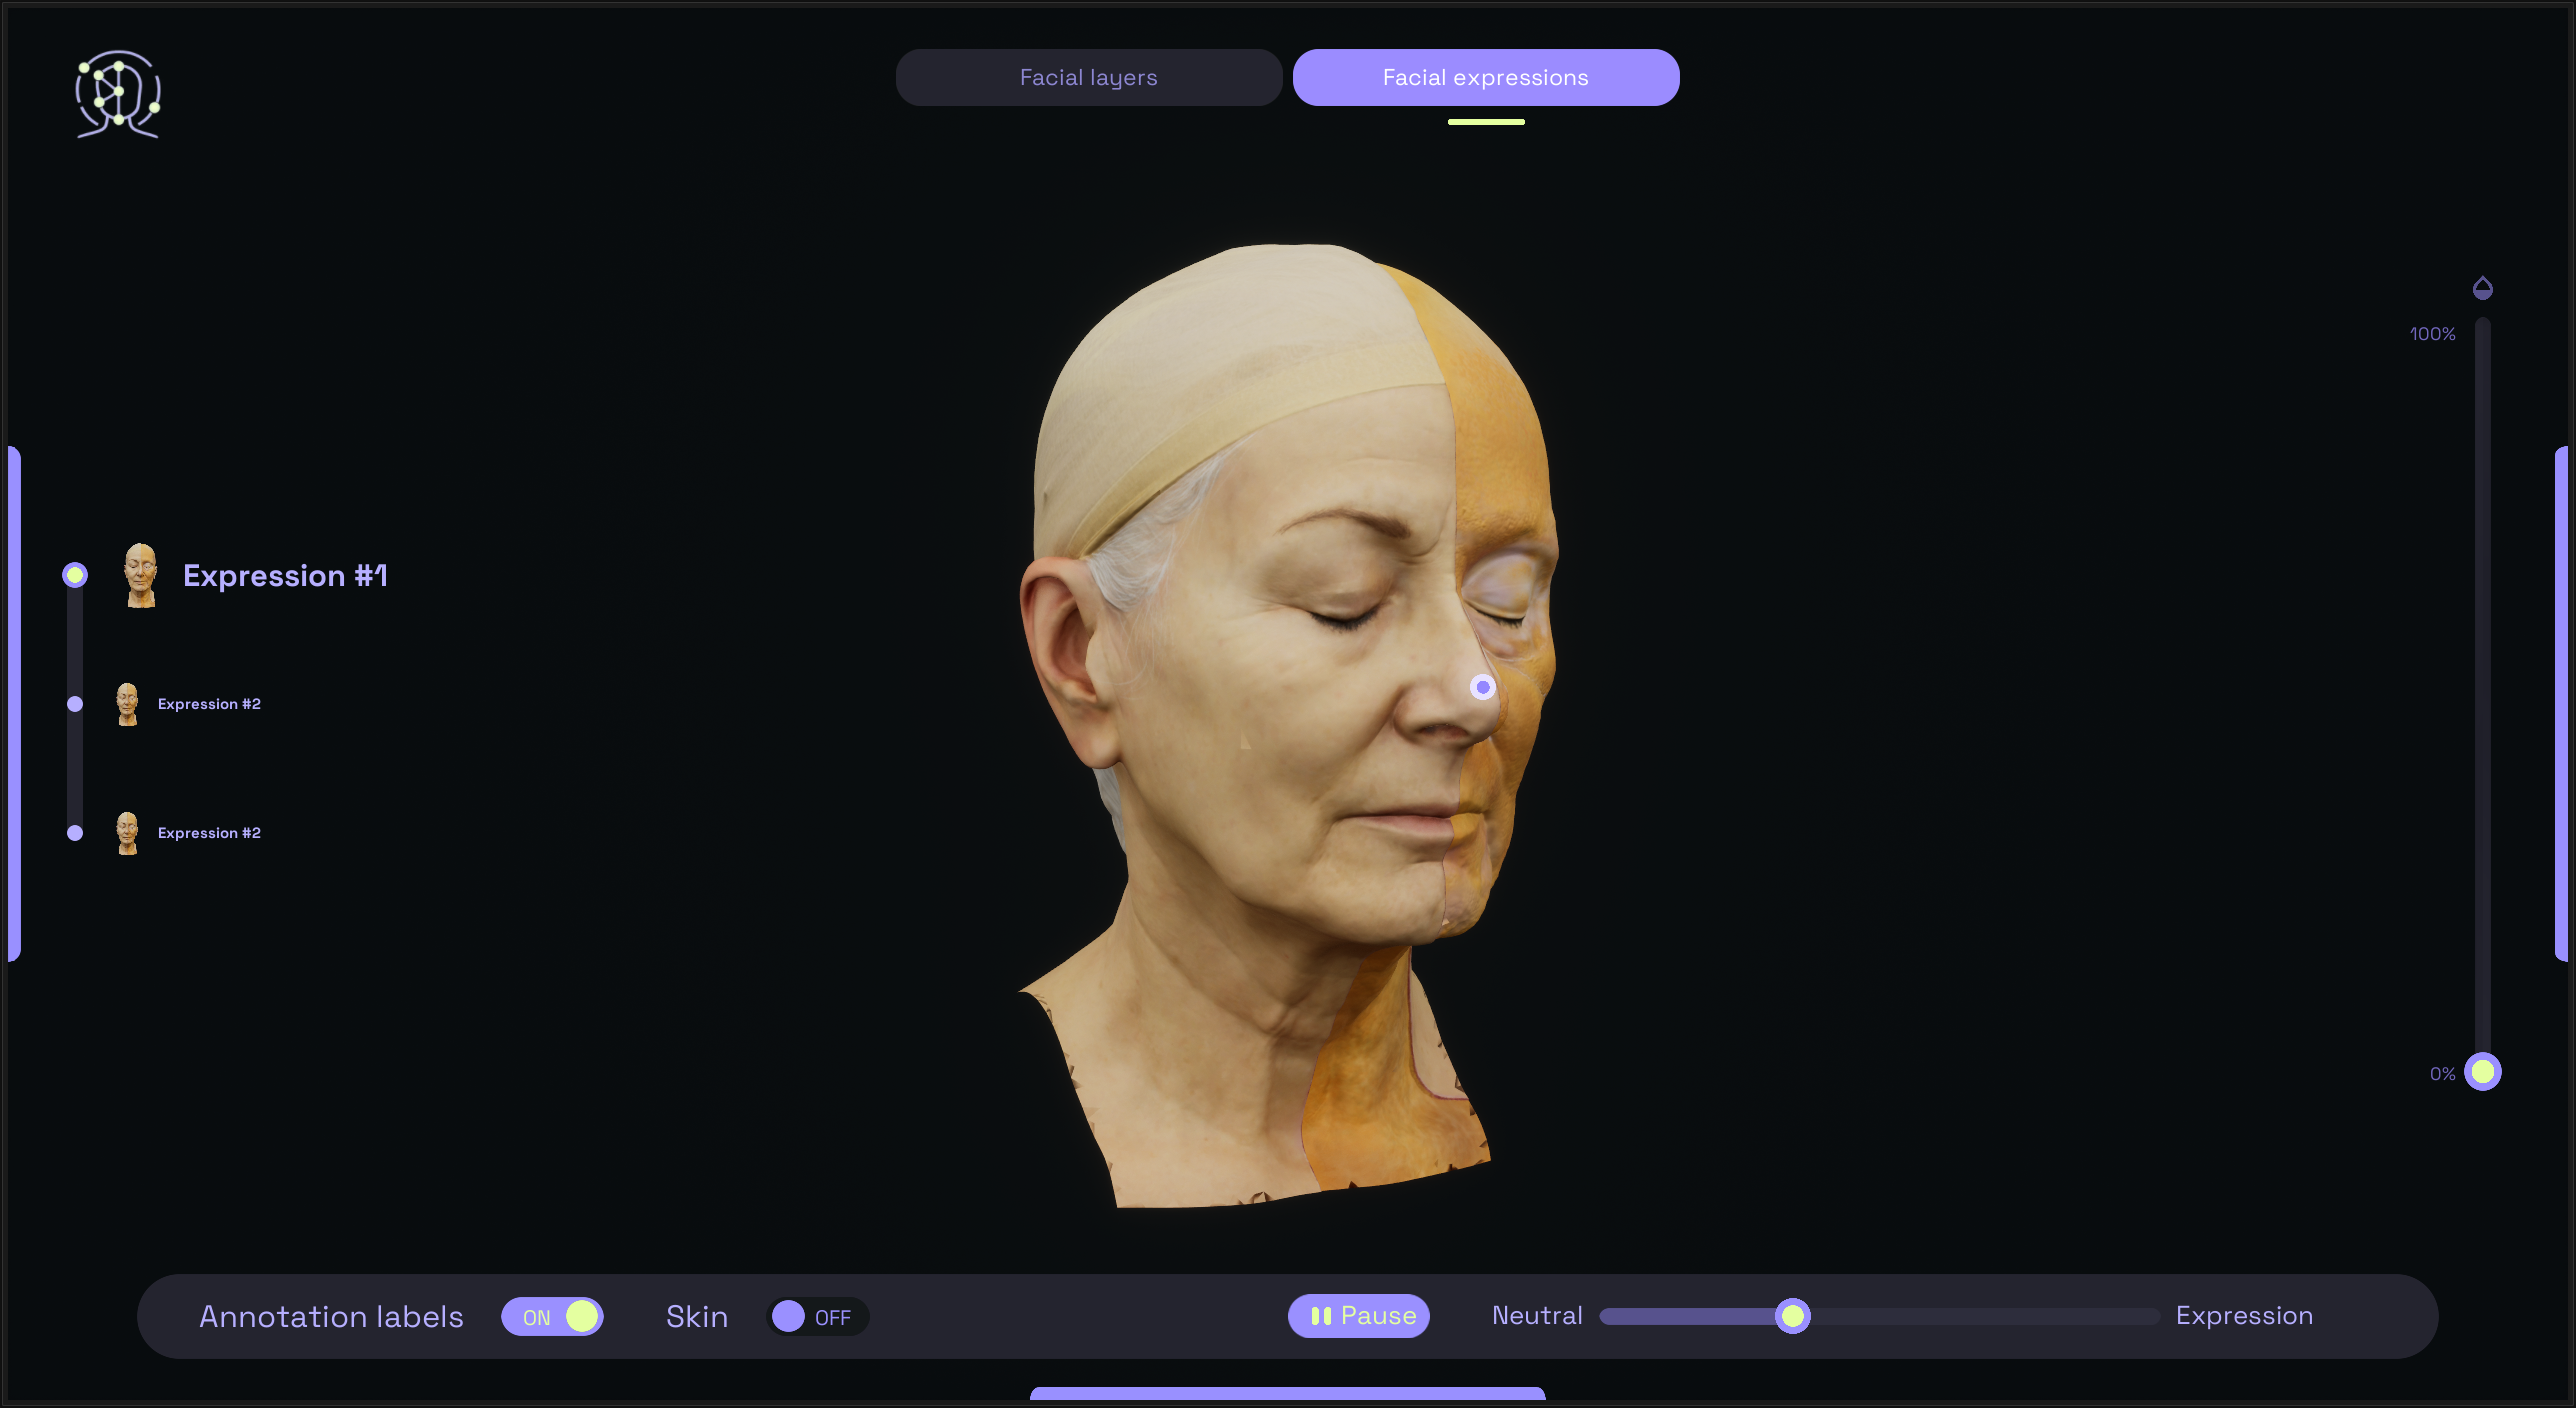2576x1408 pixels.
Task: Click the Neutral to Expression slider handle
Action: [x=1792, y=1316]
